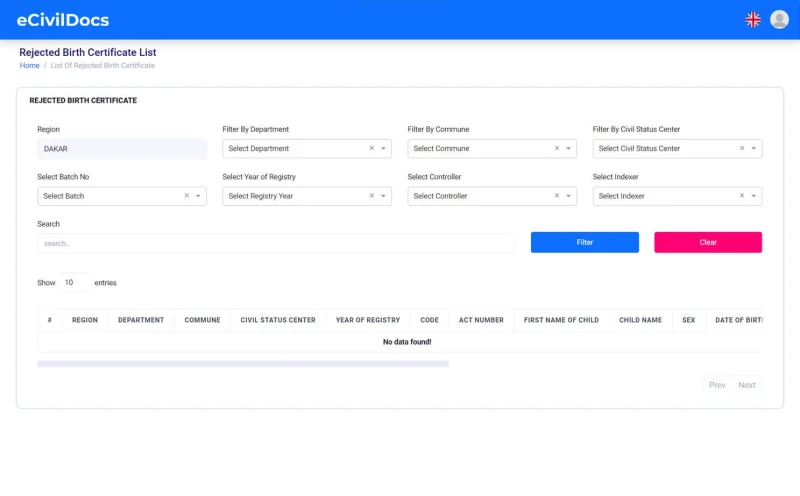The image size is (800, 496).
Task: Click the Prev pagination button
Action: [717, 385]
